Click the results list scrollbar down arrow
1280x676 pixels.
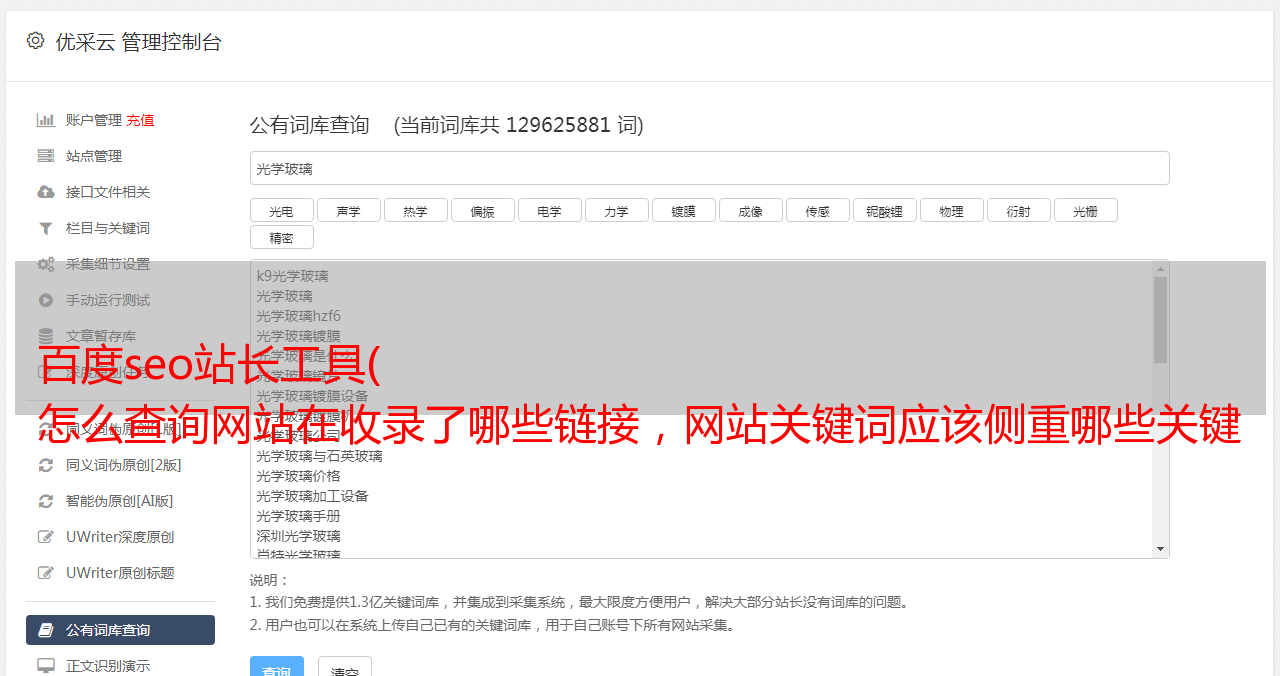click(x=1160, y=549)
